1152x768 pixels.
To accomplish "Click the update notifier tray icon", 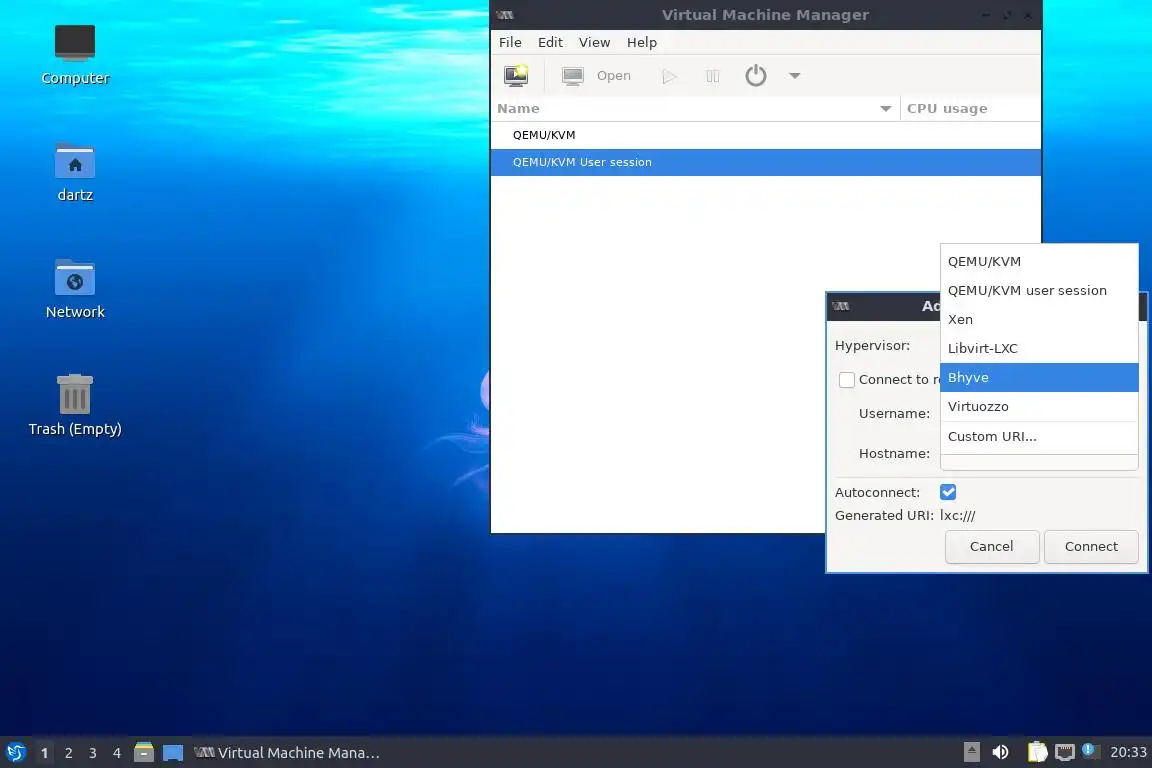I will point(1090,751).
